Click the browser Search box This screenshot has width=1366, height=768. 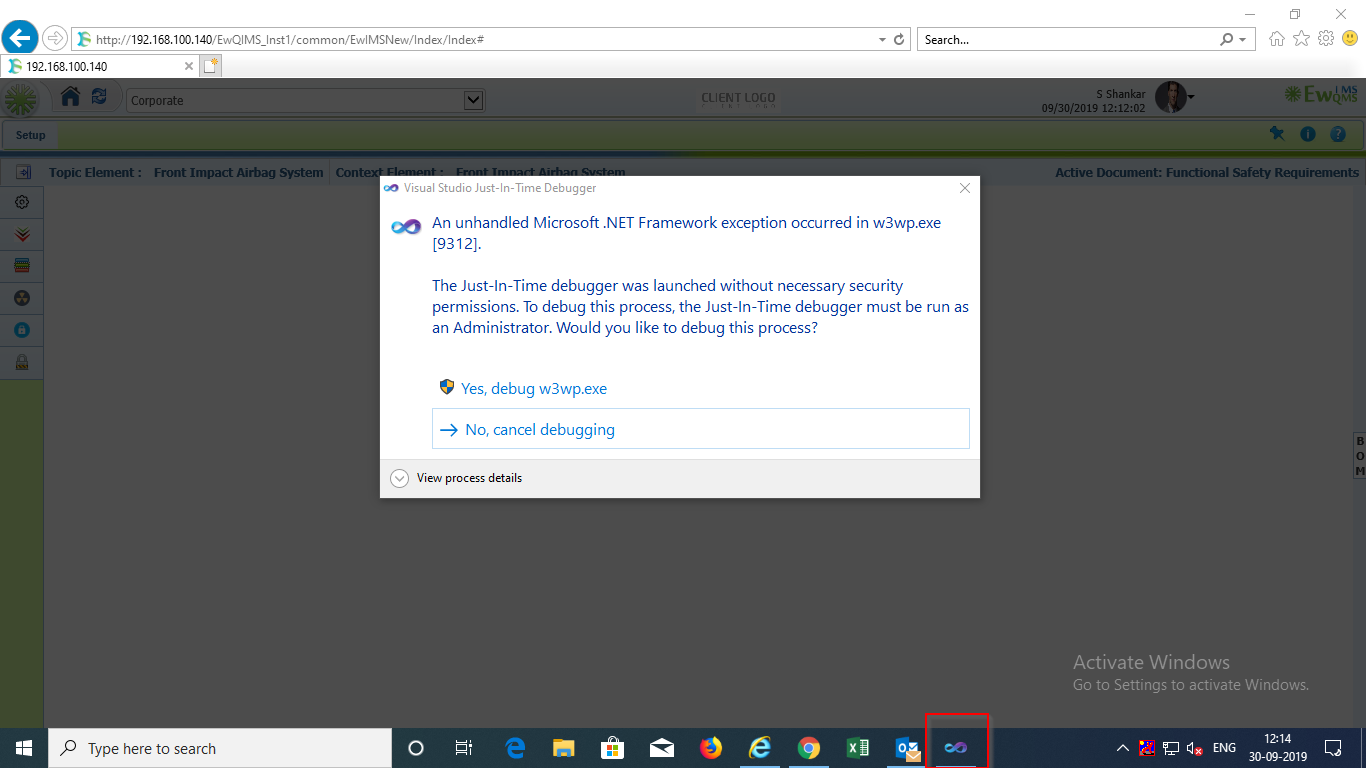pos(1066,39)
